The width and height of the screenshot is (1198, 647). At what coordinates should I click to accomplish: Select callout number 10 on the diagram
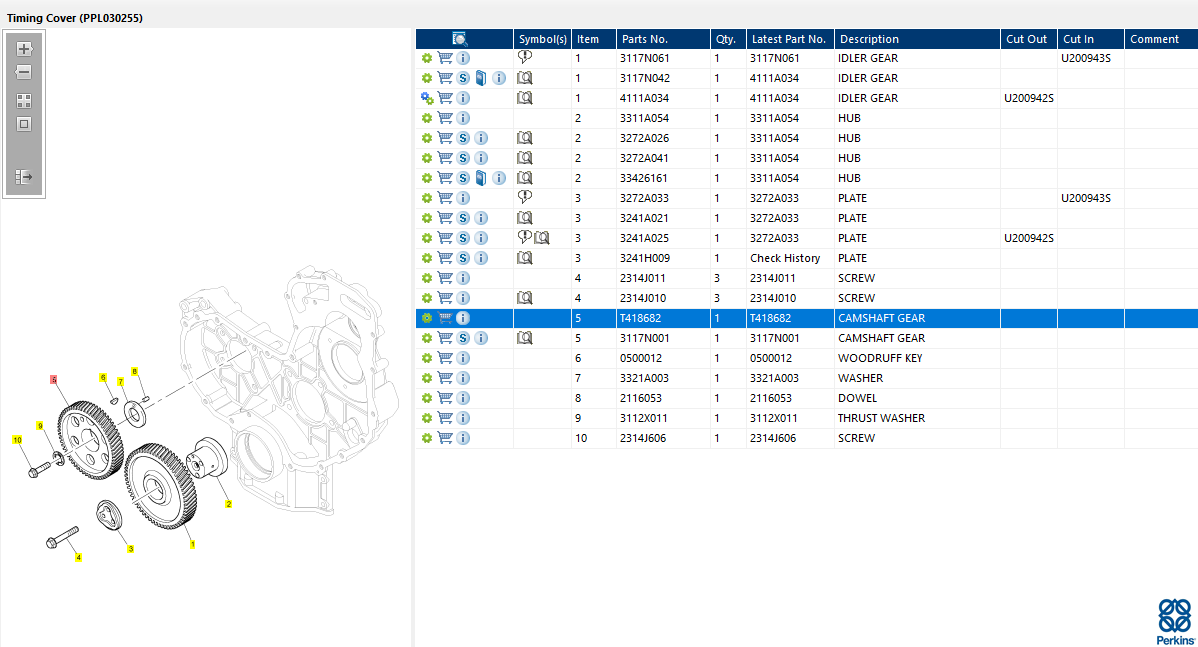(x=17, y=440)
